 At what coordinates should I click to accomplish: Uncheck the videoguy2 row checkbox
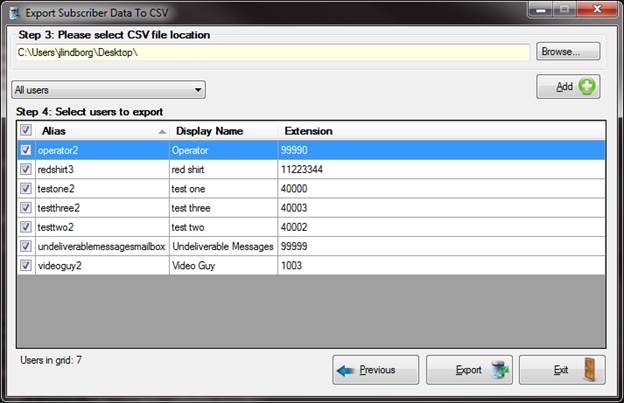[x=26, y=265]
